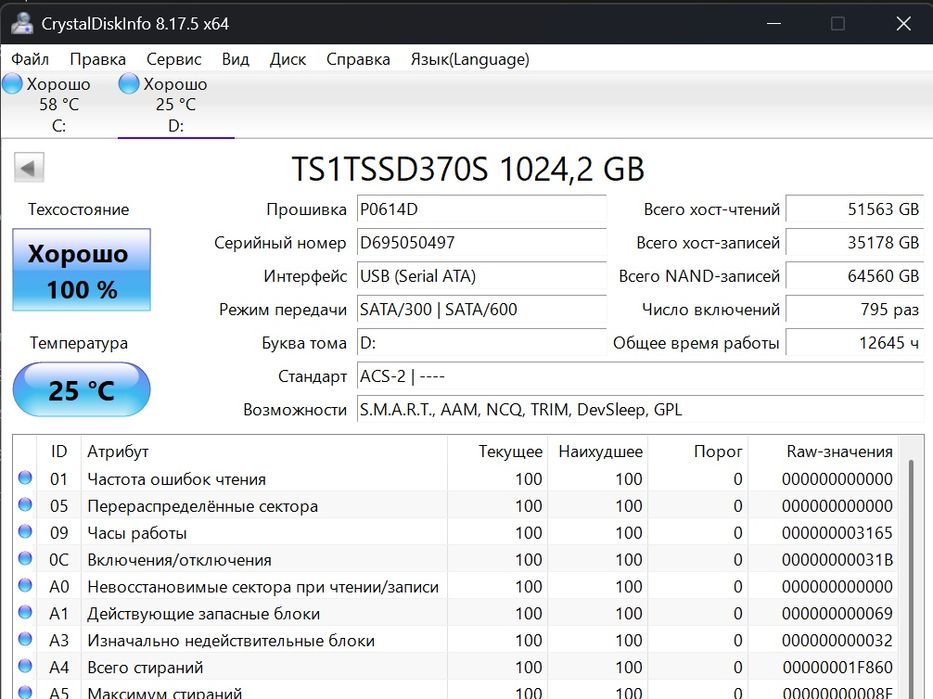The height and width of the screenshot is (699, 933).
Task: Select drive D: at 25 °C
Action: [176, 105]
